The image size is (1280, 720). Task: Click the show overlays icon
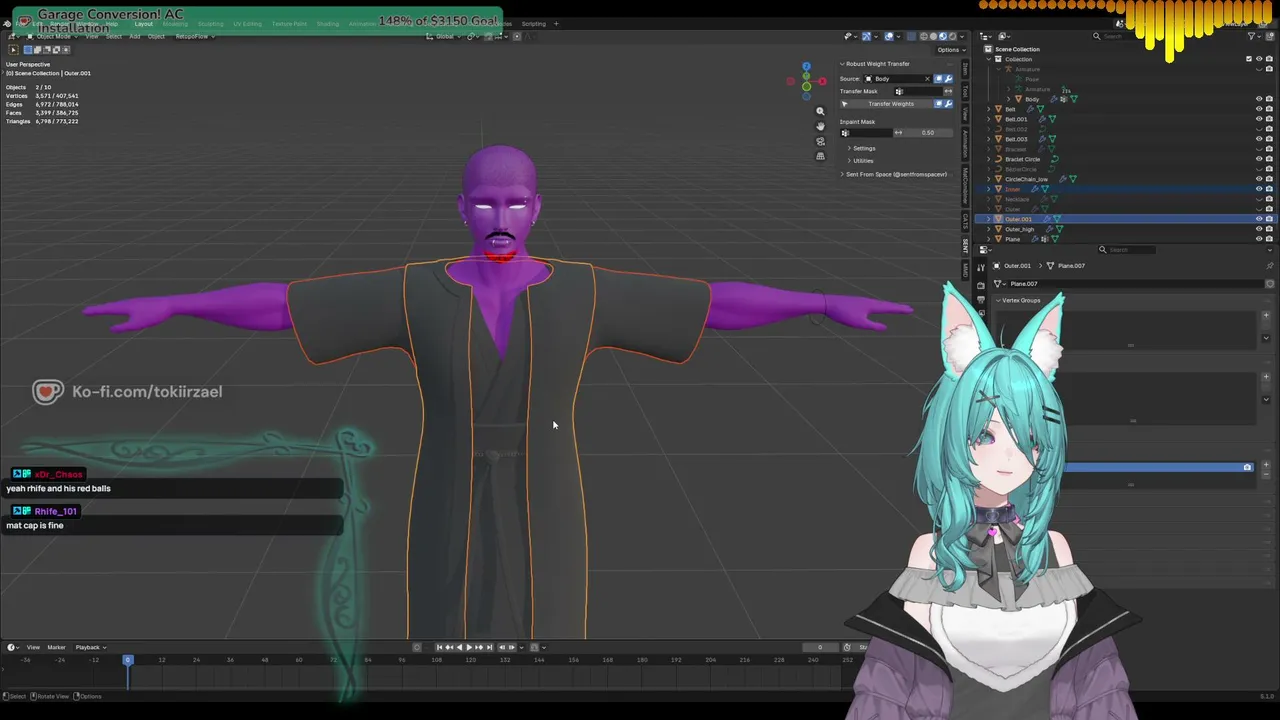click(889, 36)
